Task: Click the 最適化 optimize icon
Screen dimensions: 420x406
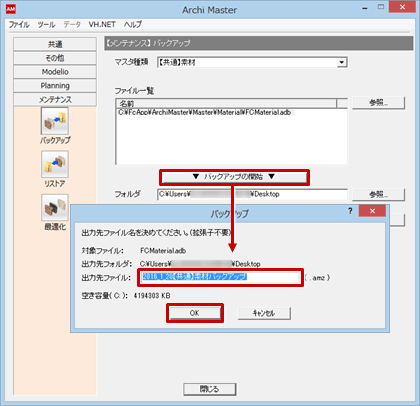Action: click(x=55, y=208)
